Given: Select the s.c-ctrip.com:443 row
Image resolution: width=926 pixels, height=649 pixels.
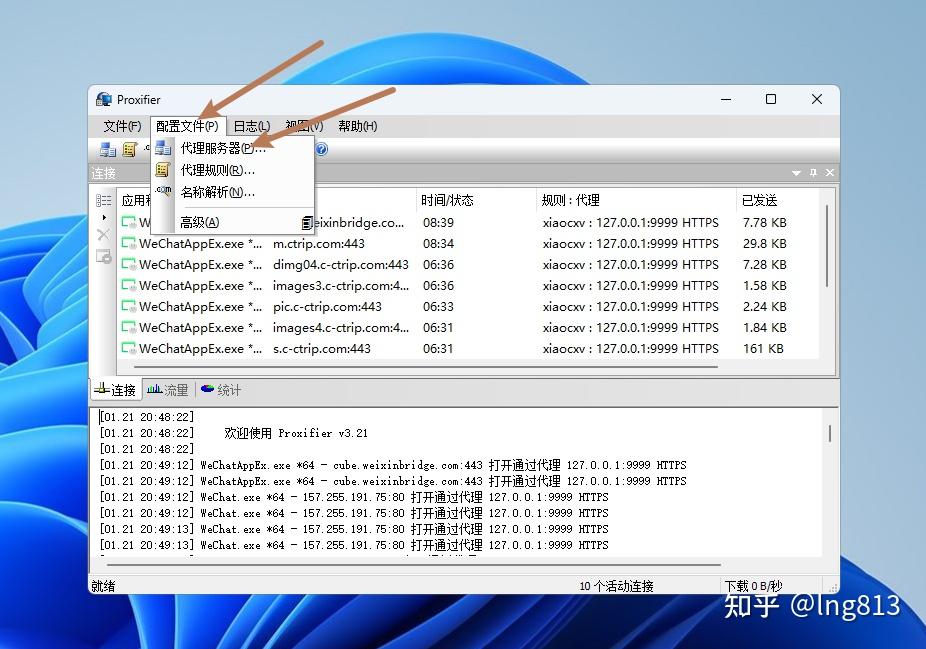Looking at the screenshot, I should pyautogui.click(x=468, y=348).
